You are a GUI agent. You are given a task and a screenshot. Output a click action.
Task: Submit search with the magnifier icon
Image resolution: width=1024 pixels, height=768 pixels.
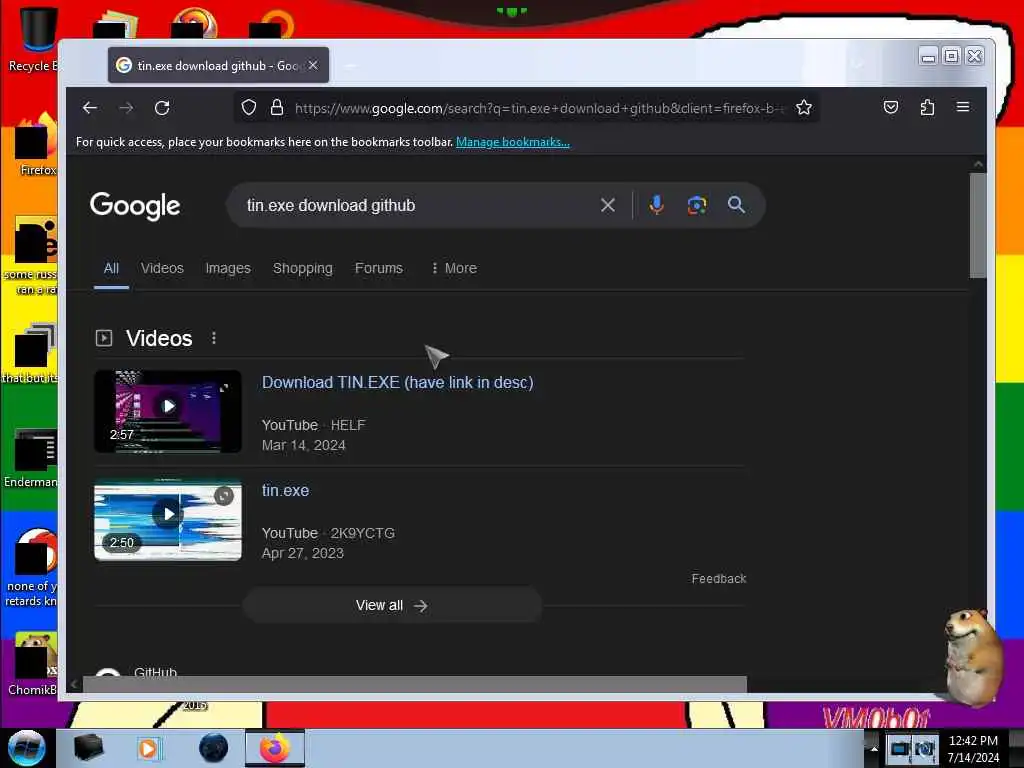(x=736, y=204)
